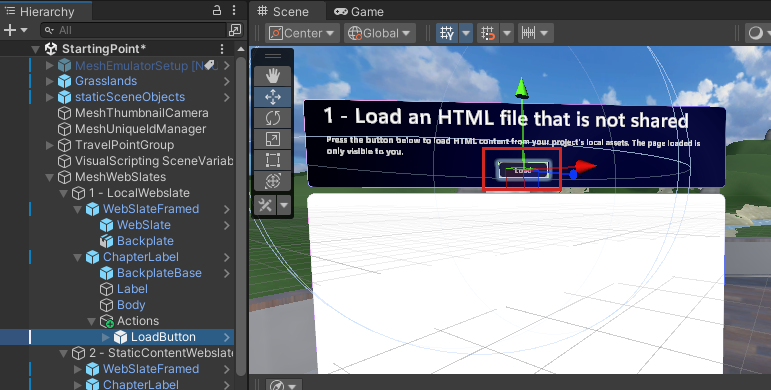This screenshot has height=390, width=771.
Task: Select the Grasslands prefab cube icon
Action: tap(64, 81)
